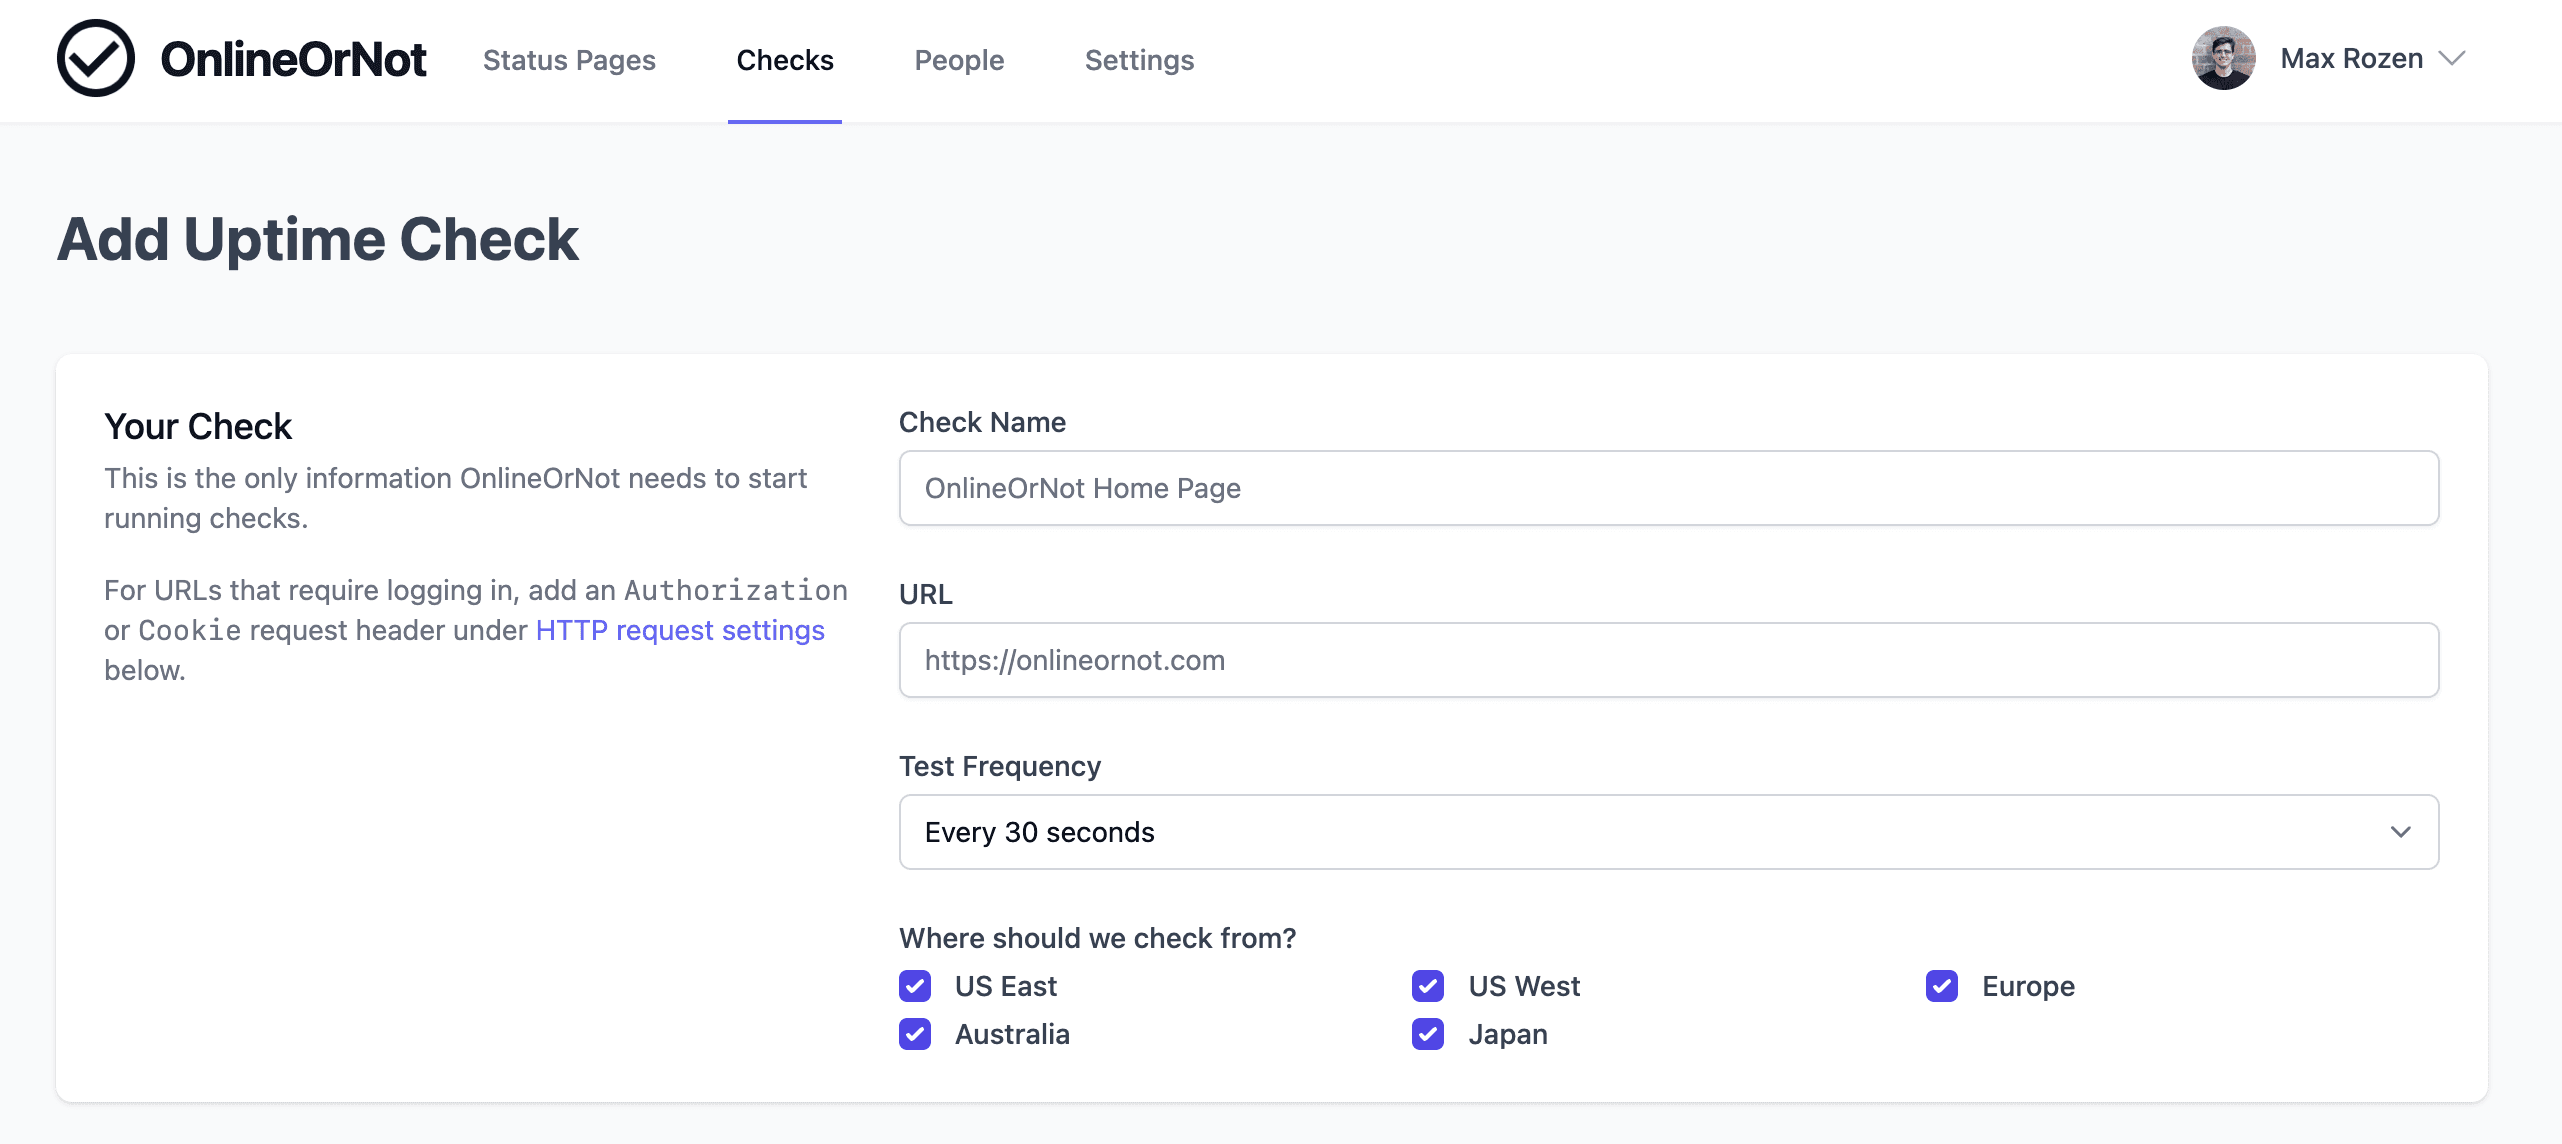2562x1144 pixels.
Task: Switch to the Status Pages tab
Action: pos(568,60)
